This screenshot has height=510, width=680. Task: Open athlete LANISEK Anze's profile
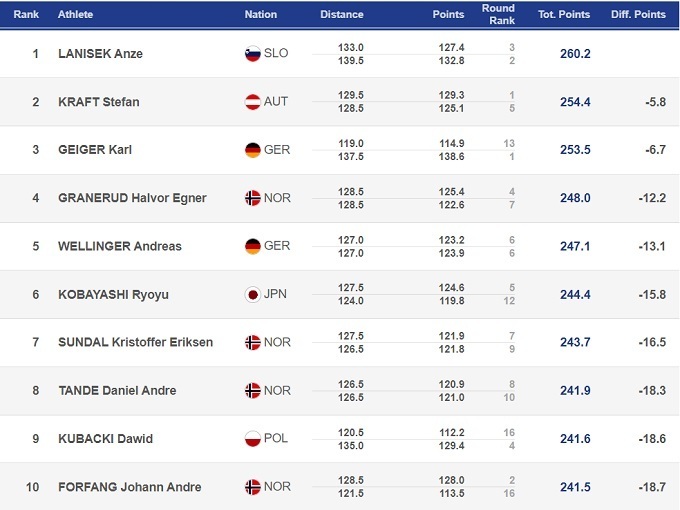(x=100, y=54)
